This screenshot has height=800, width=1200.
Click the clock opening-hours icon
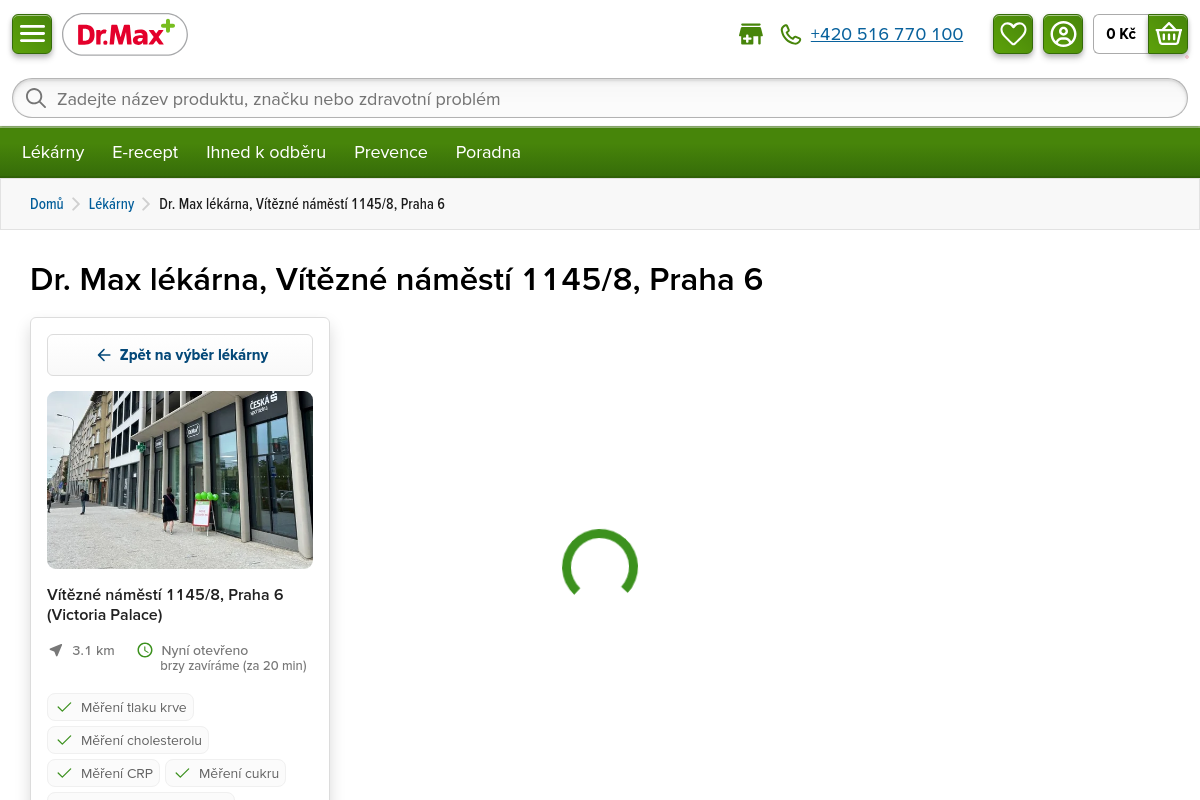point(145,650)
